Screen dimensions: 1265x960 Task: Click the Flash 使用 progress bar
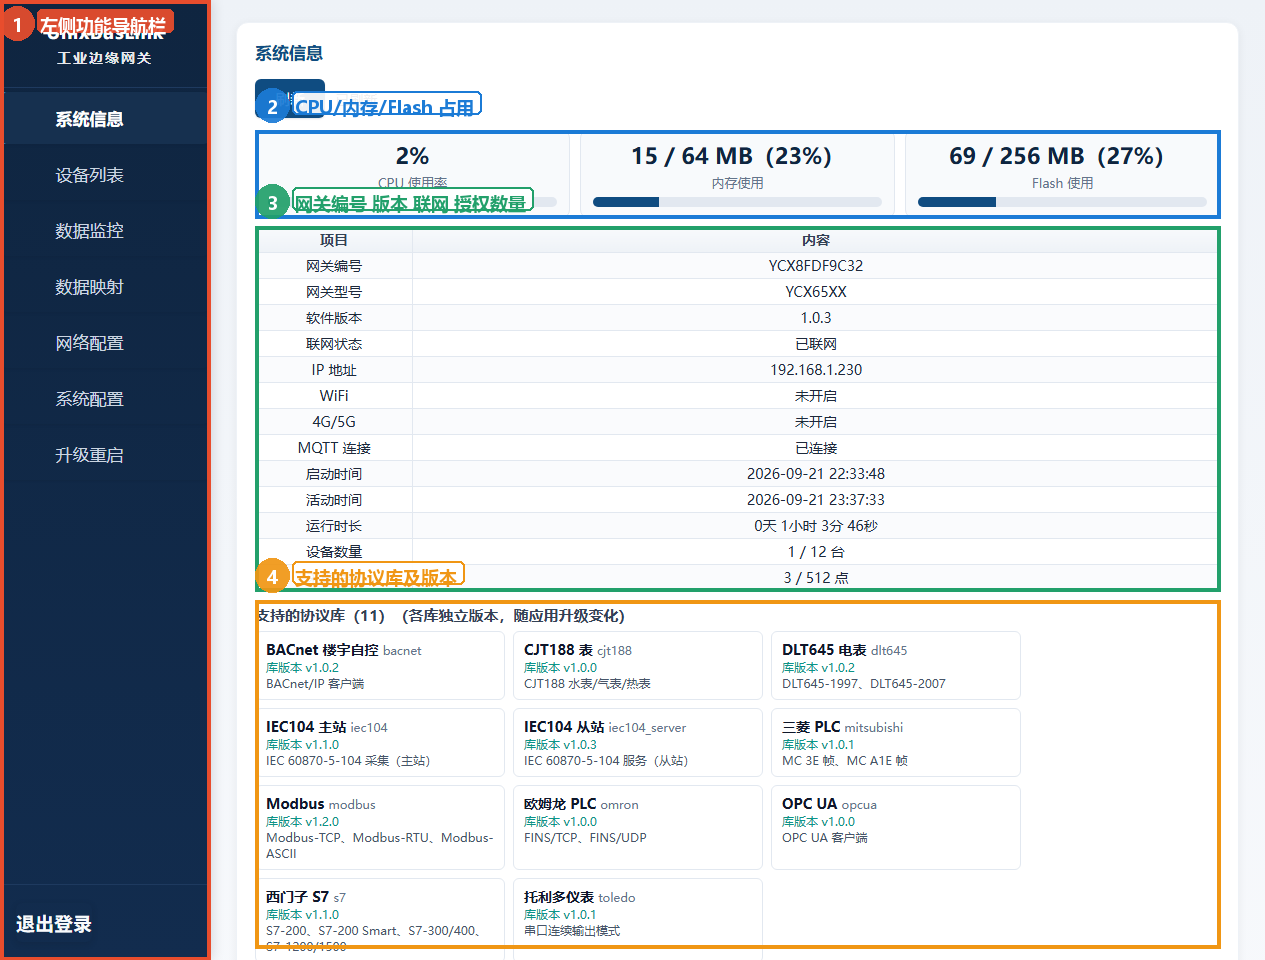tap(1062, 202)
